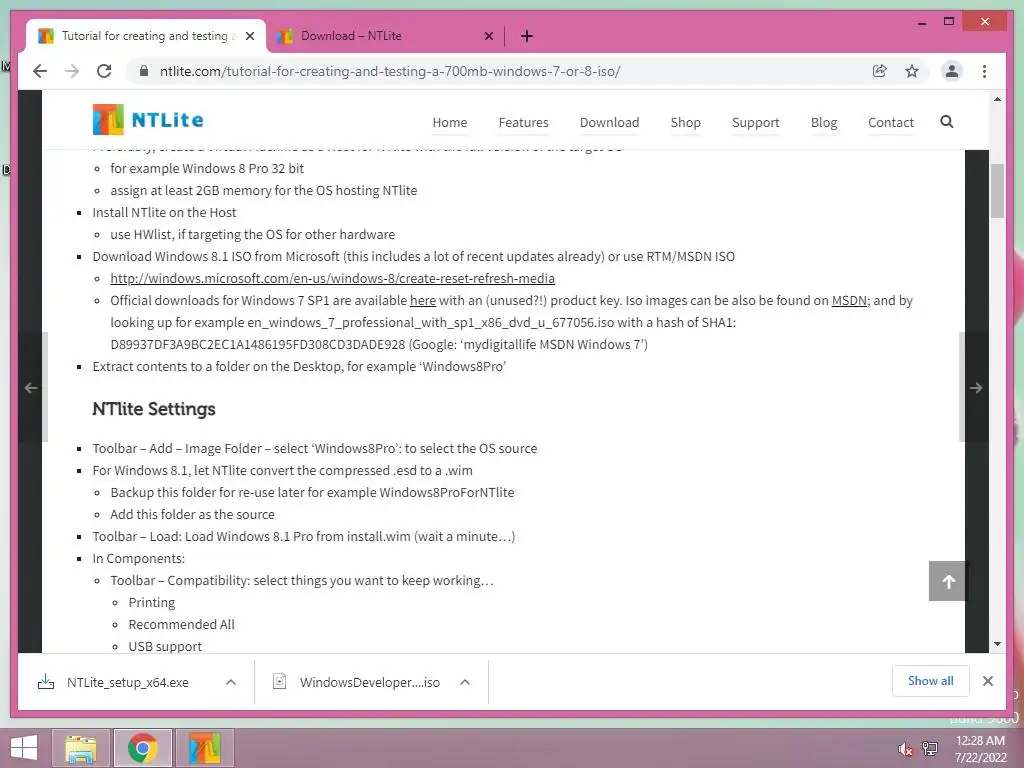This screenshot has width=1024, height=768.
Task: Follow the 'here' link for Windows 7 SP1
Action: click(423, 300)
